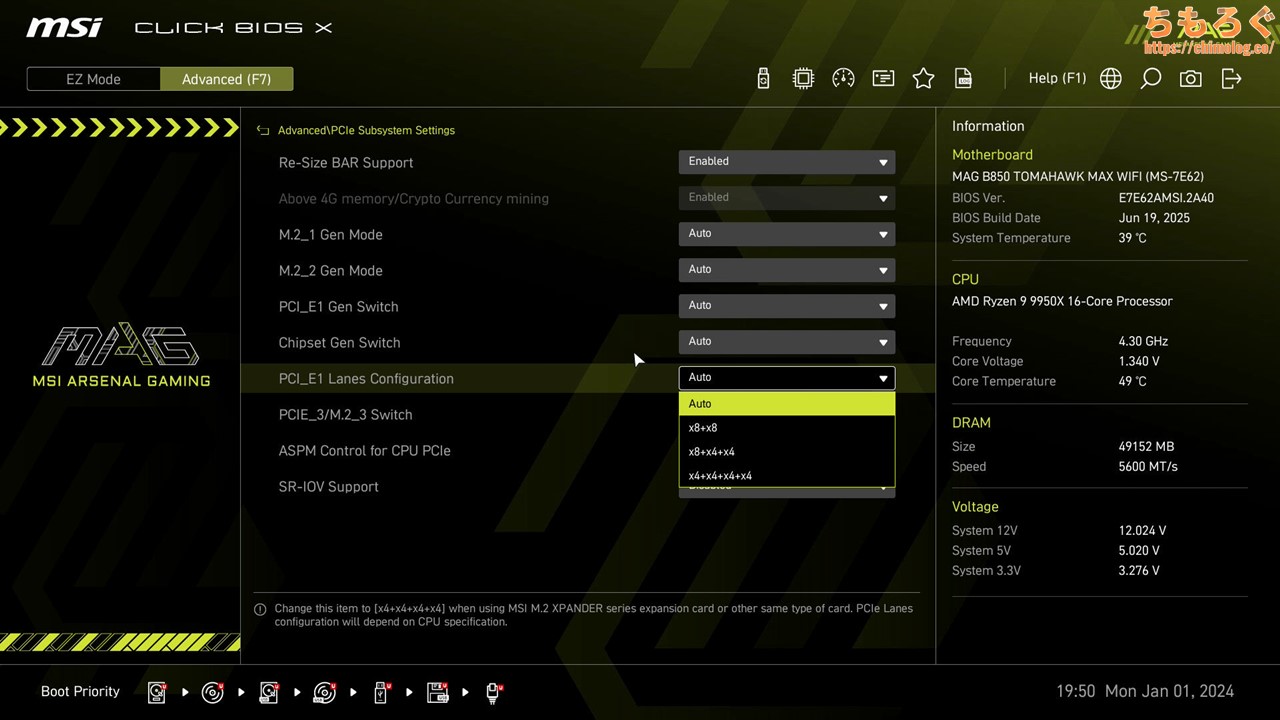The width and height of the screenshot is (1280, 720).
Task: Open the M-Flash USB BIOS update icon
Action: pos(763,79)
